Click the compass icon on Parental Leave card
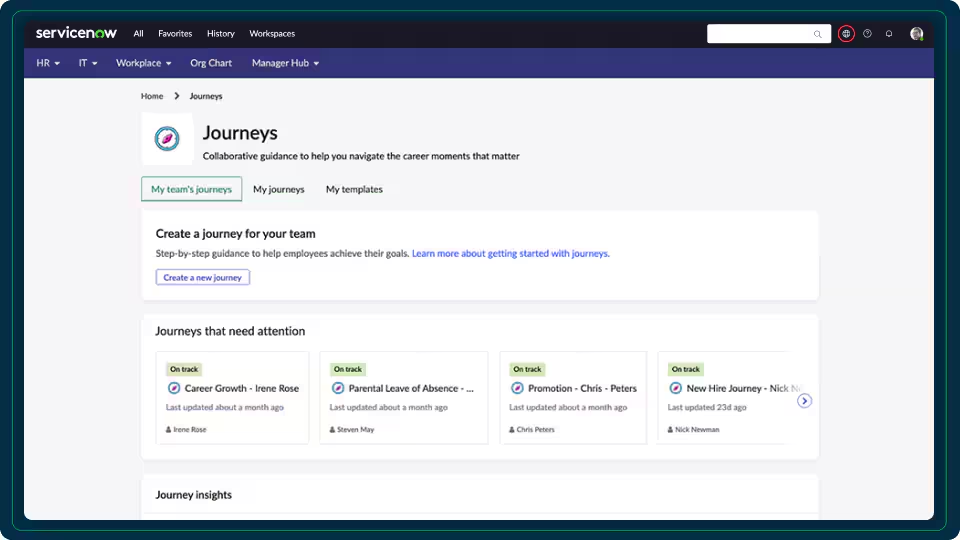 (338, 388)
